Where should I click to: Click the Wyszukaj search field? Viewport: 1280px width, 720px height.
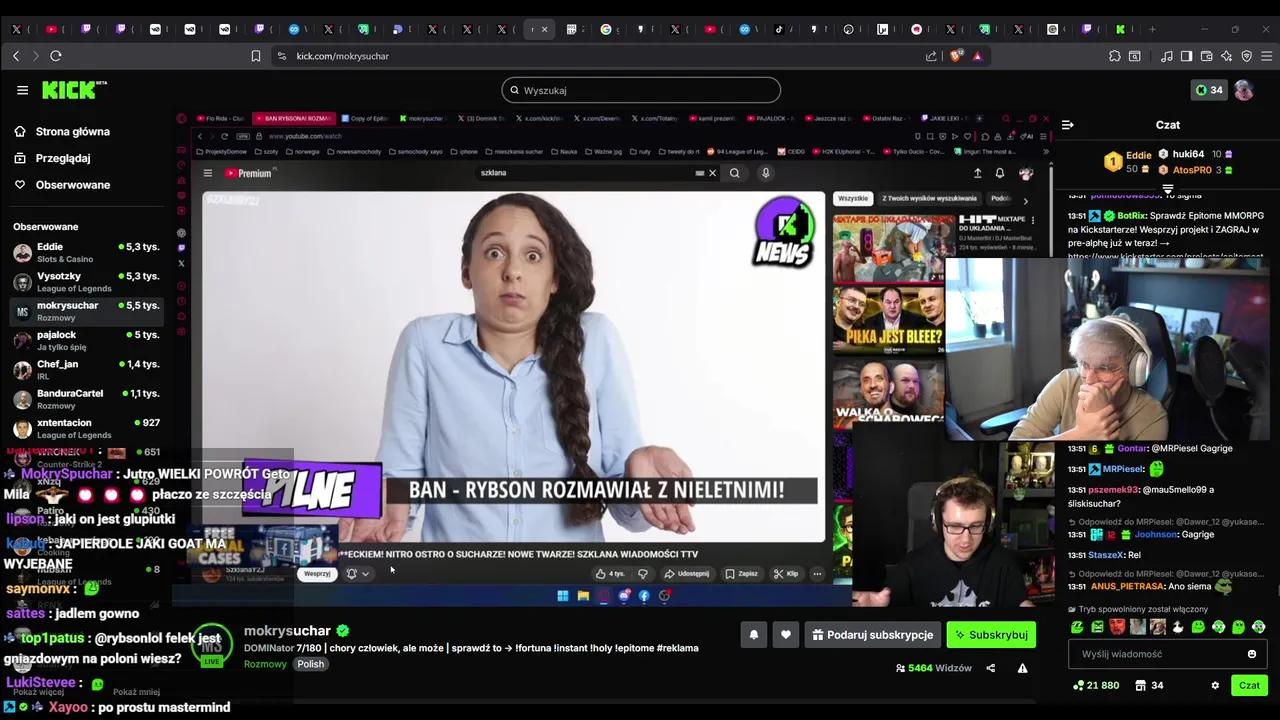pyautogui.click(x=641, y=90)
